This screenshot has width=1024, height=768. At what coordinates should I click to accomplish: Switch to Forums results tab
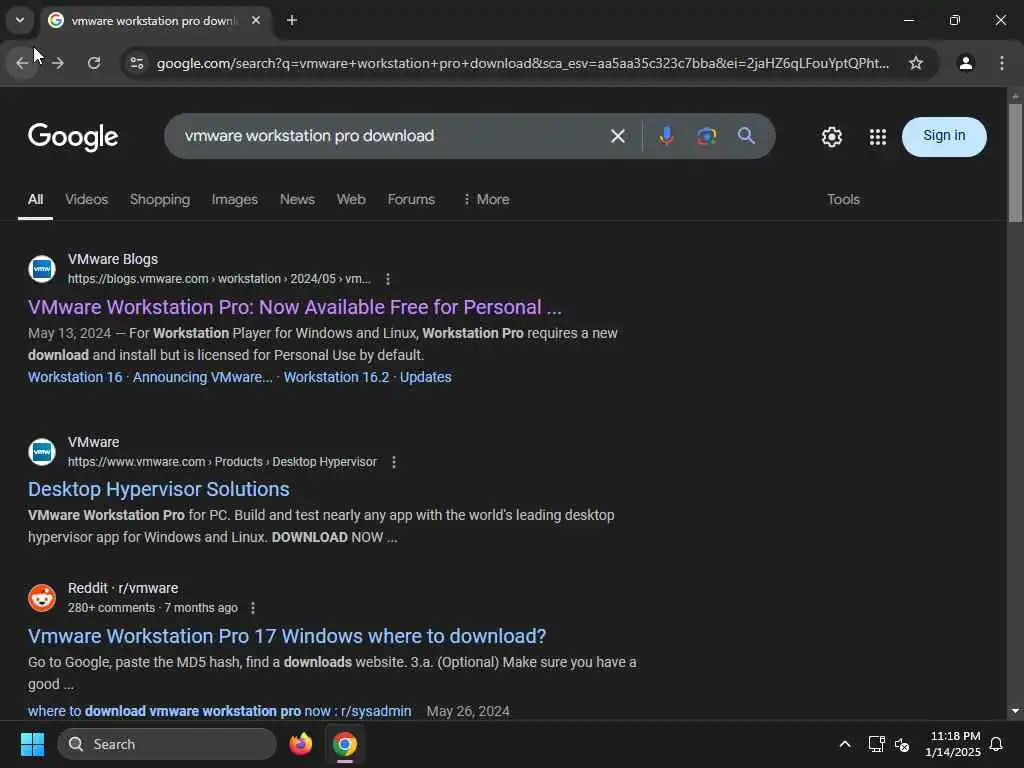pos(411,200)
